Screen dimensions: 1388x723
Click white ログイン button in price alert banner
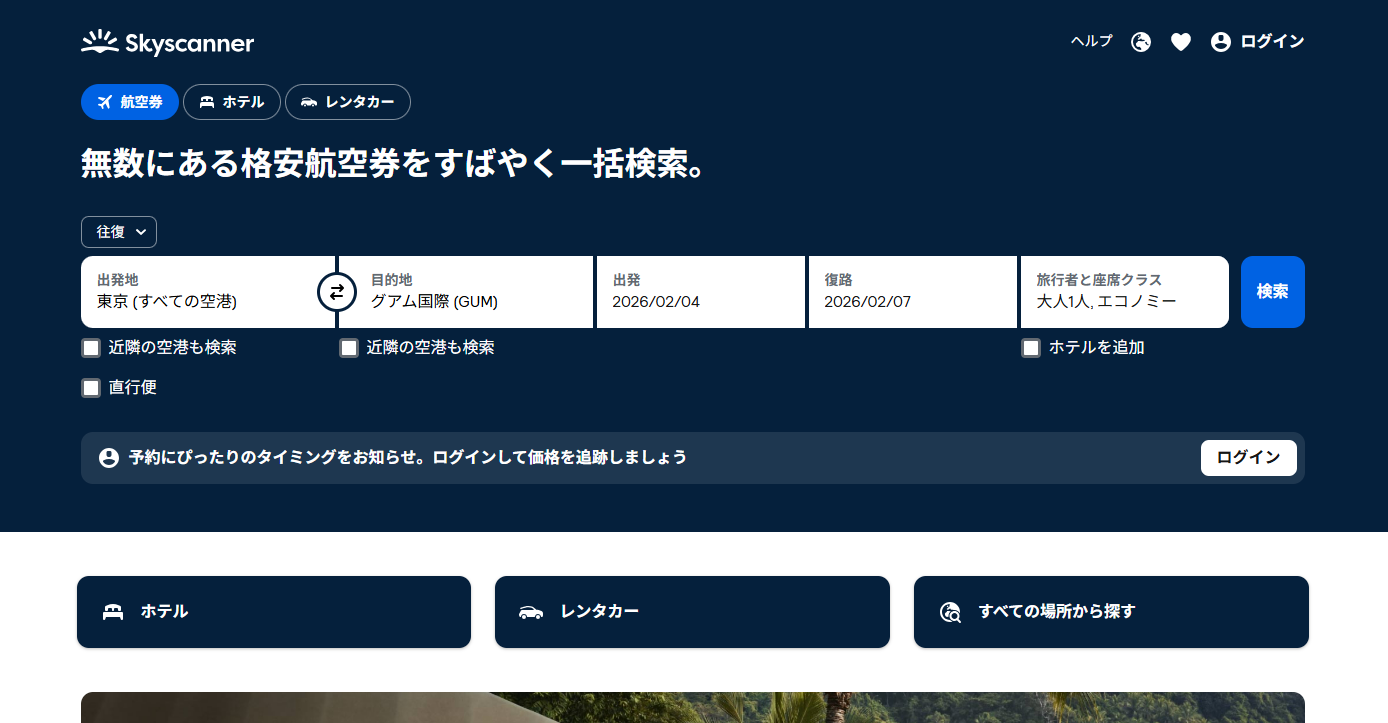pos(1248,458)
